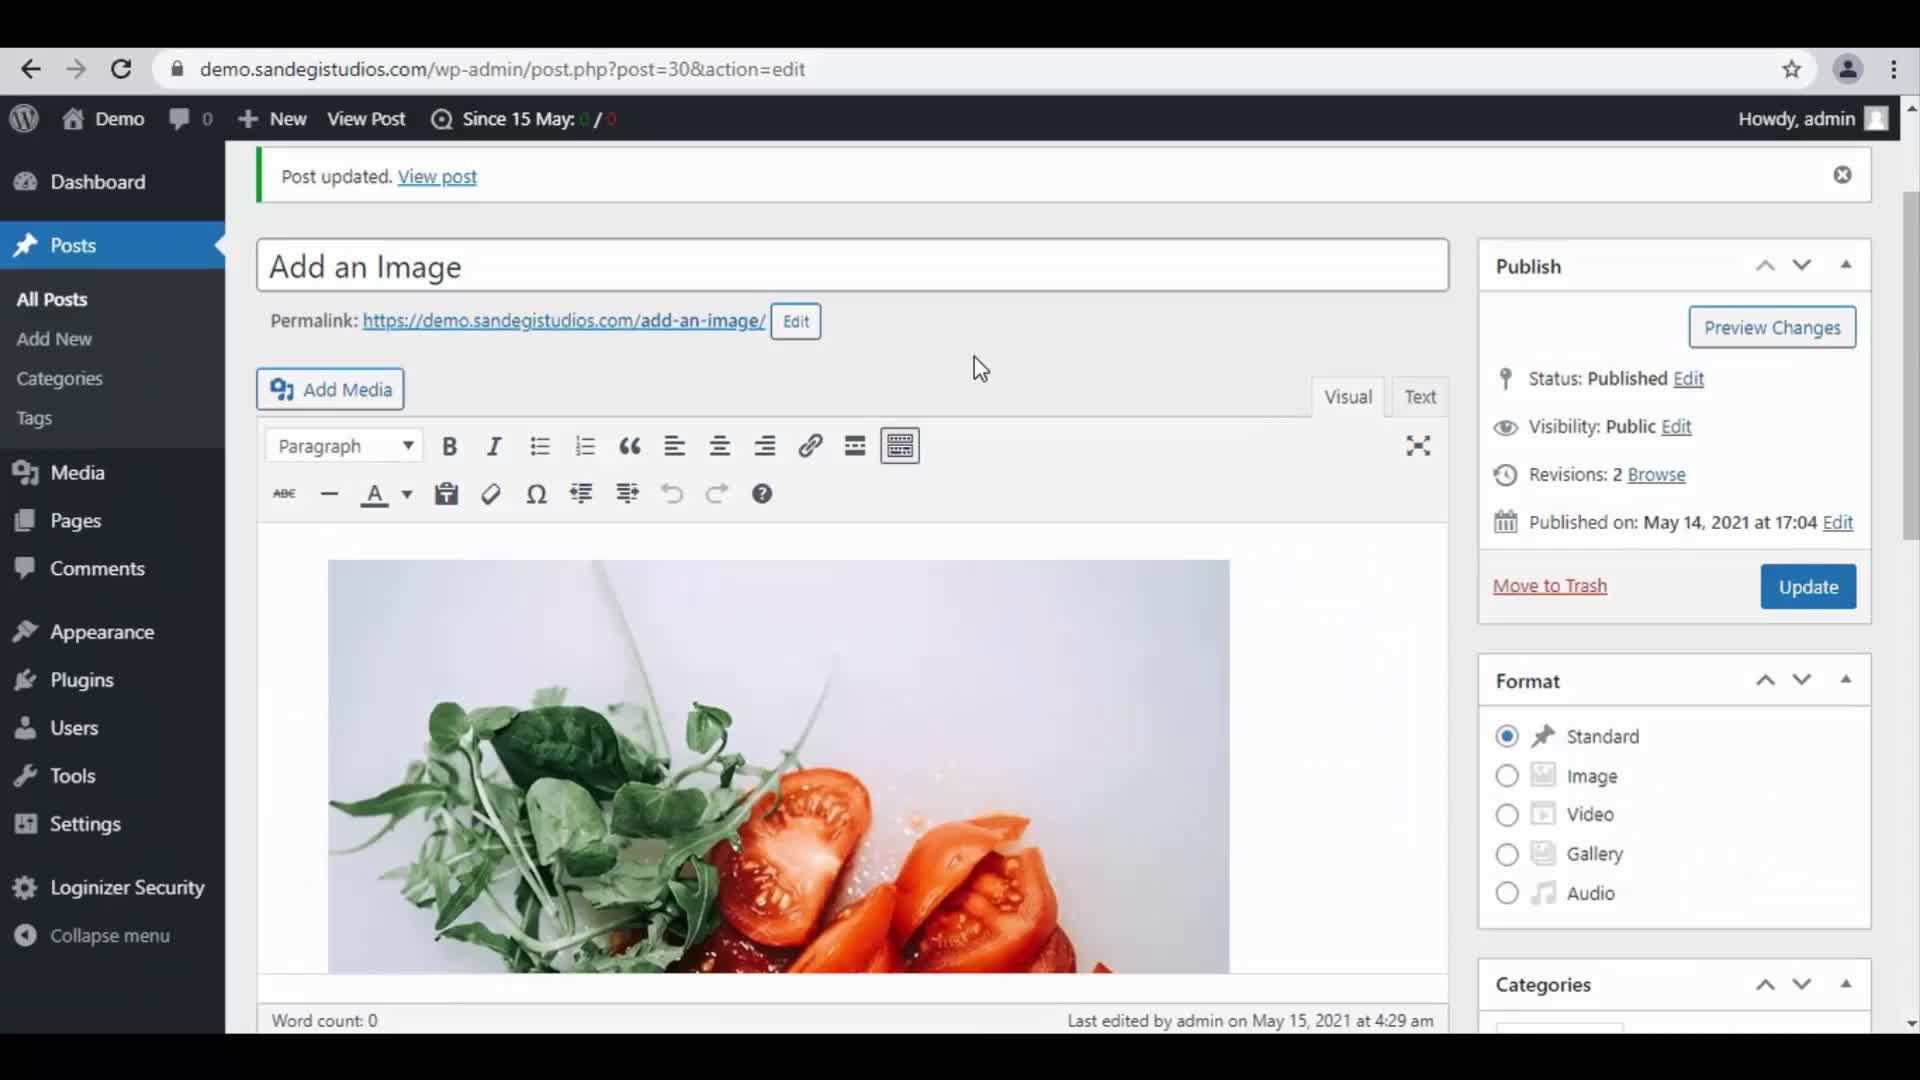Clear formatting with the eraser icon
The image size is (1920, 1080).
pyautogui.click(x=491, y=494)
